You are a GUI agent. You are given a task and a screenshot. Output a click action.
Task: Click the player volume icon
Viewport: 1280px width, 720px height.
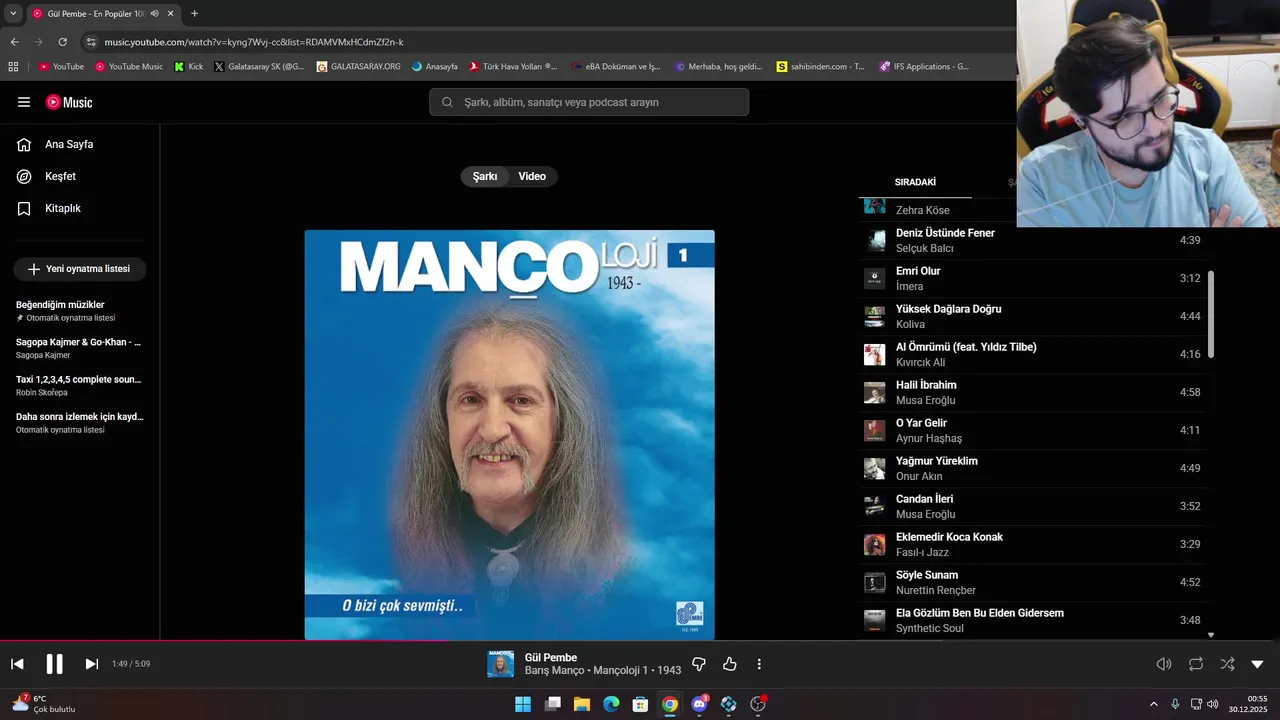click(1164, 664)
